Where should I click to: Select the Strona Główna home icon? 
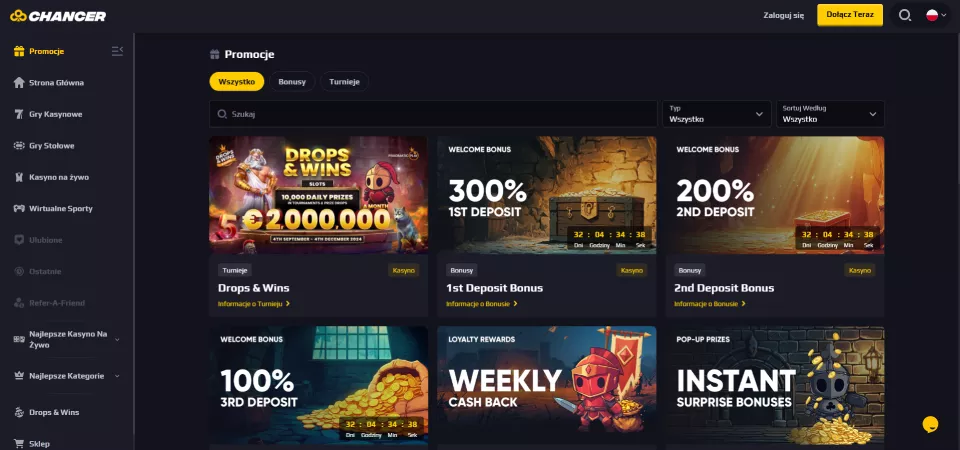(x=19, y=83)
